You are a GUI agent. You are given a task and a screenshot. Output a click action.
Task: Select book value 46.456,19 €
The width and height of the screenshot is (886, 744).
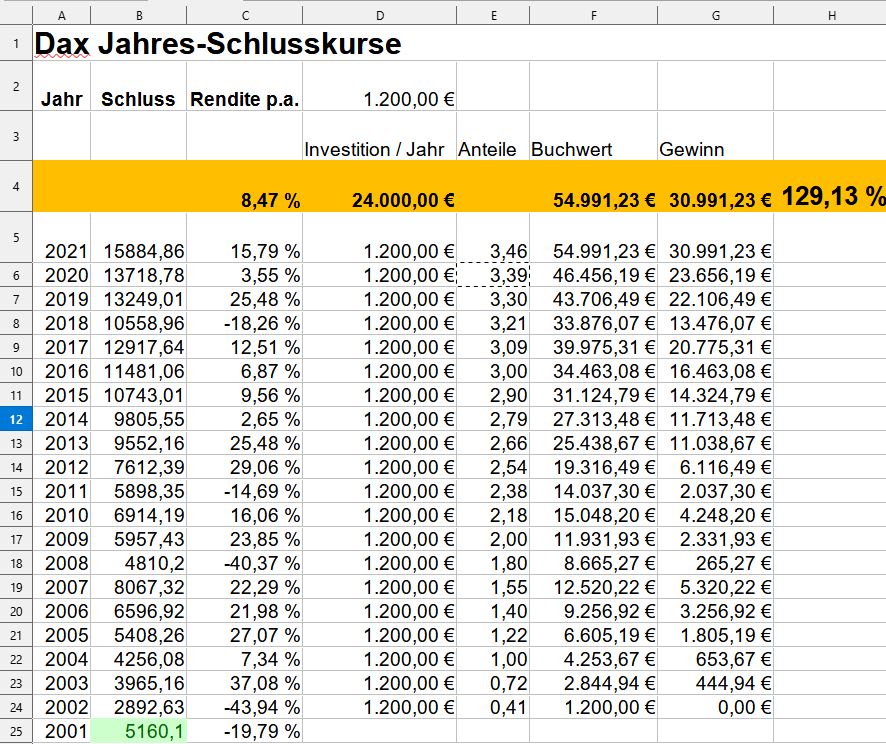593,275
